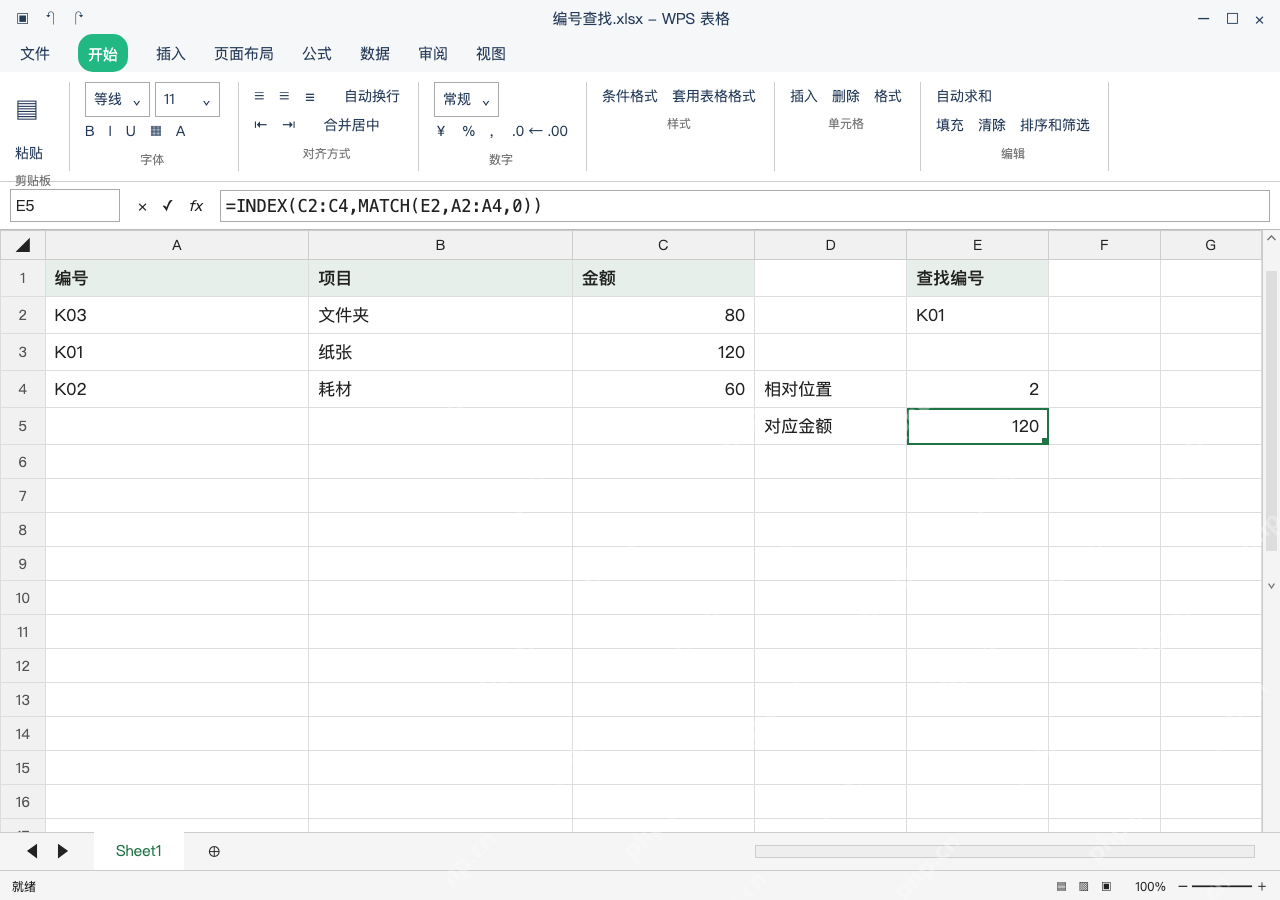This screenshot has height=900, width=1280.
Task: Click the 填充 fill button
Action: (950, 125)
